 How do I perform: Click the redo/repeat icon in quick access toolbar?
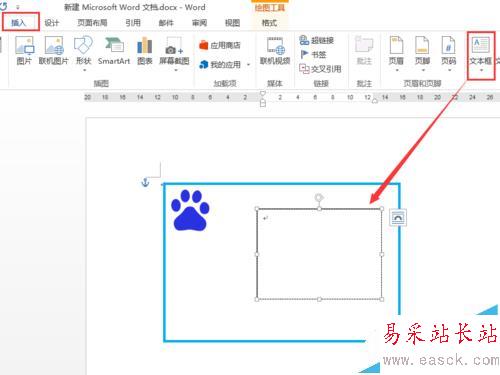[x=4, y=6]
